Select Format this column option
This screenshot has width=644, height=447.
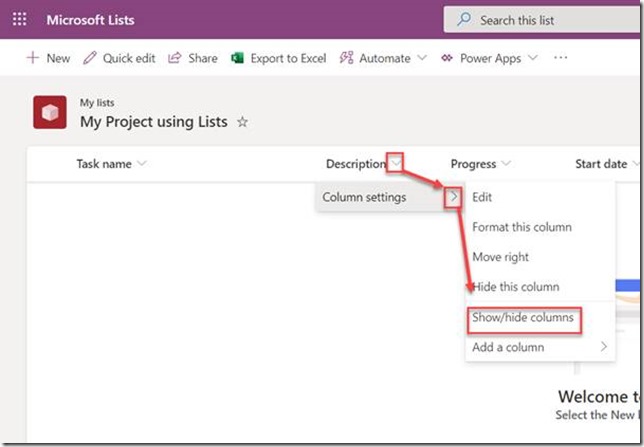[521, 227]
